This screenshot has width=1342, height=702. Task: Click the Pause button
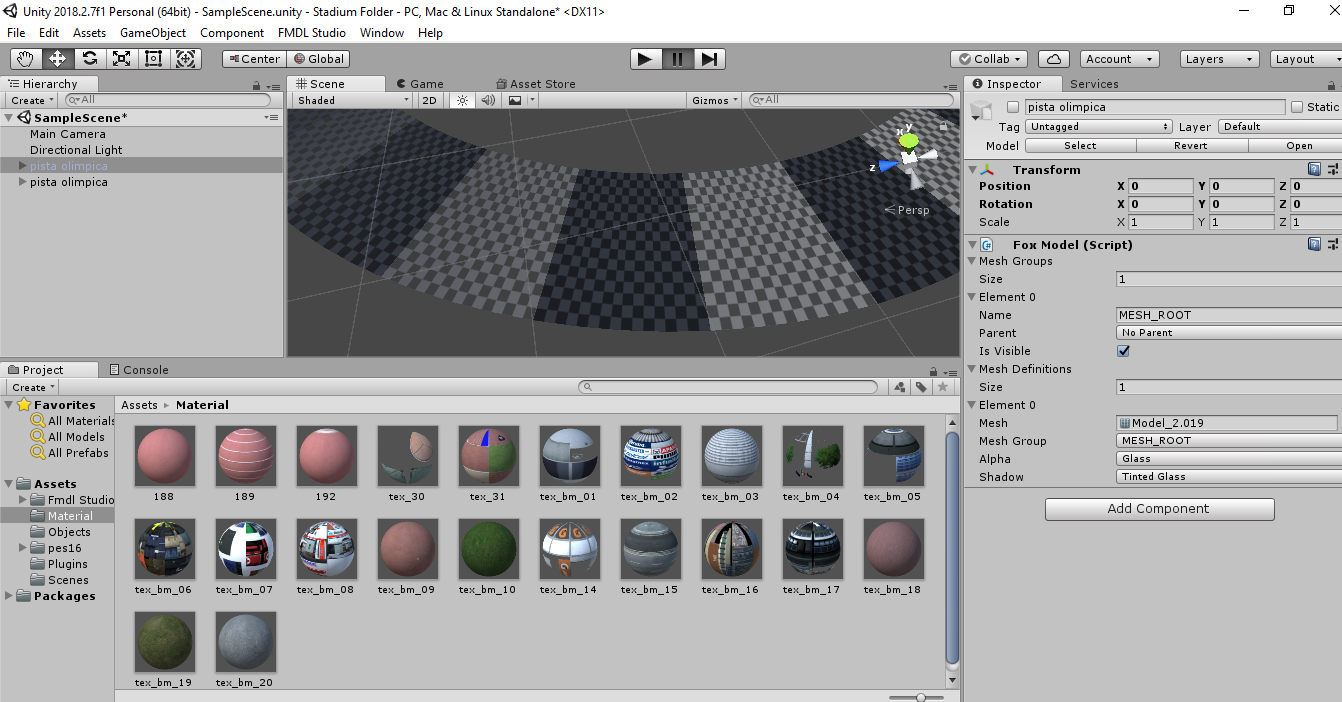point(677,59)
